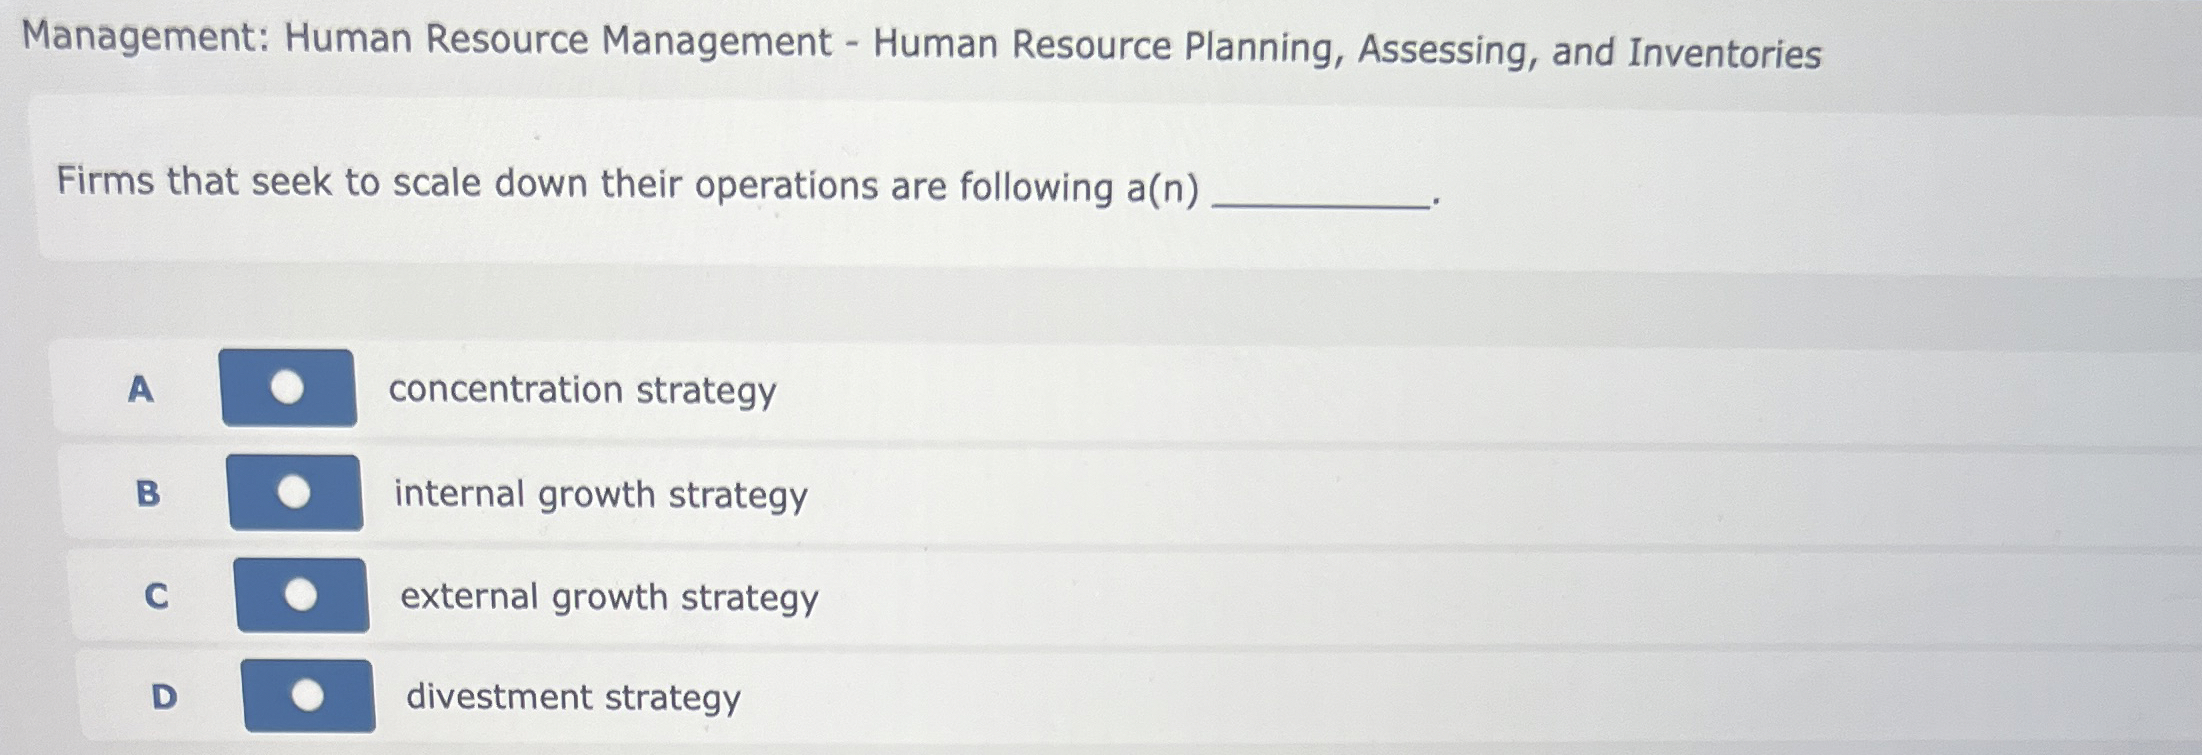Viewport: 2202px width, 755px height.
Task: Select radio button C for external growth strategy
Action: tap(301, 595)
